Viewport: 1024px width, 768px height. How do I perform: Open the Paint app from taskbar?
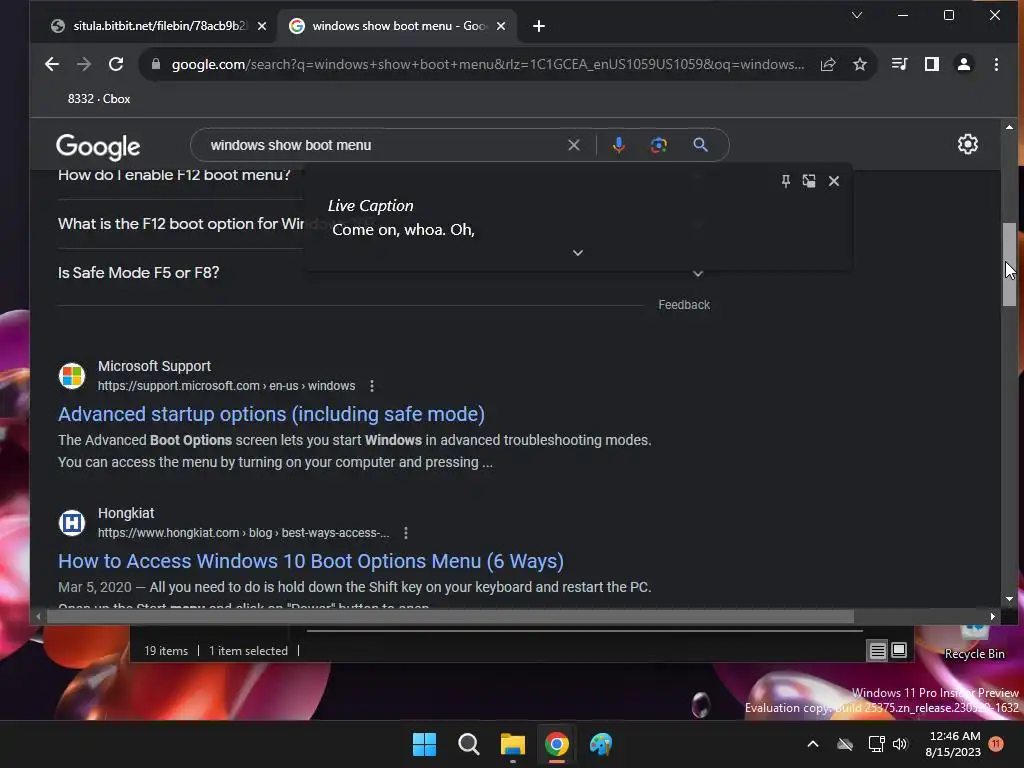[601, 744]
